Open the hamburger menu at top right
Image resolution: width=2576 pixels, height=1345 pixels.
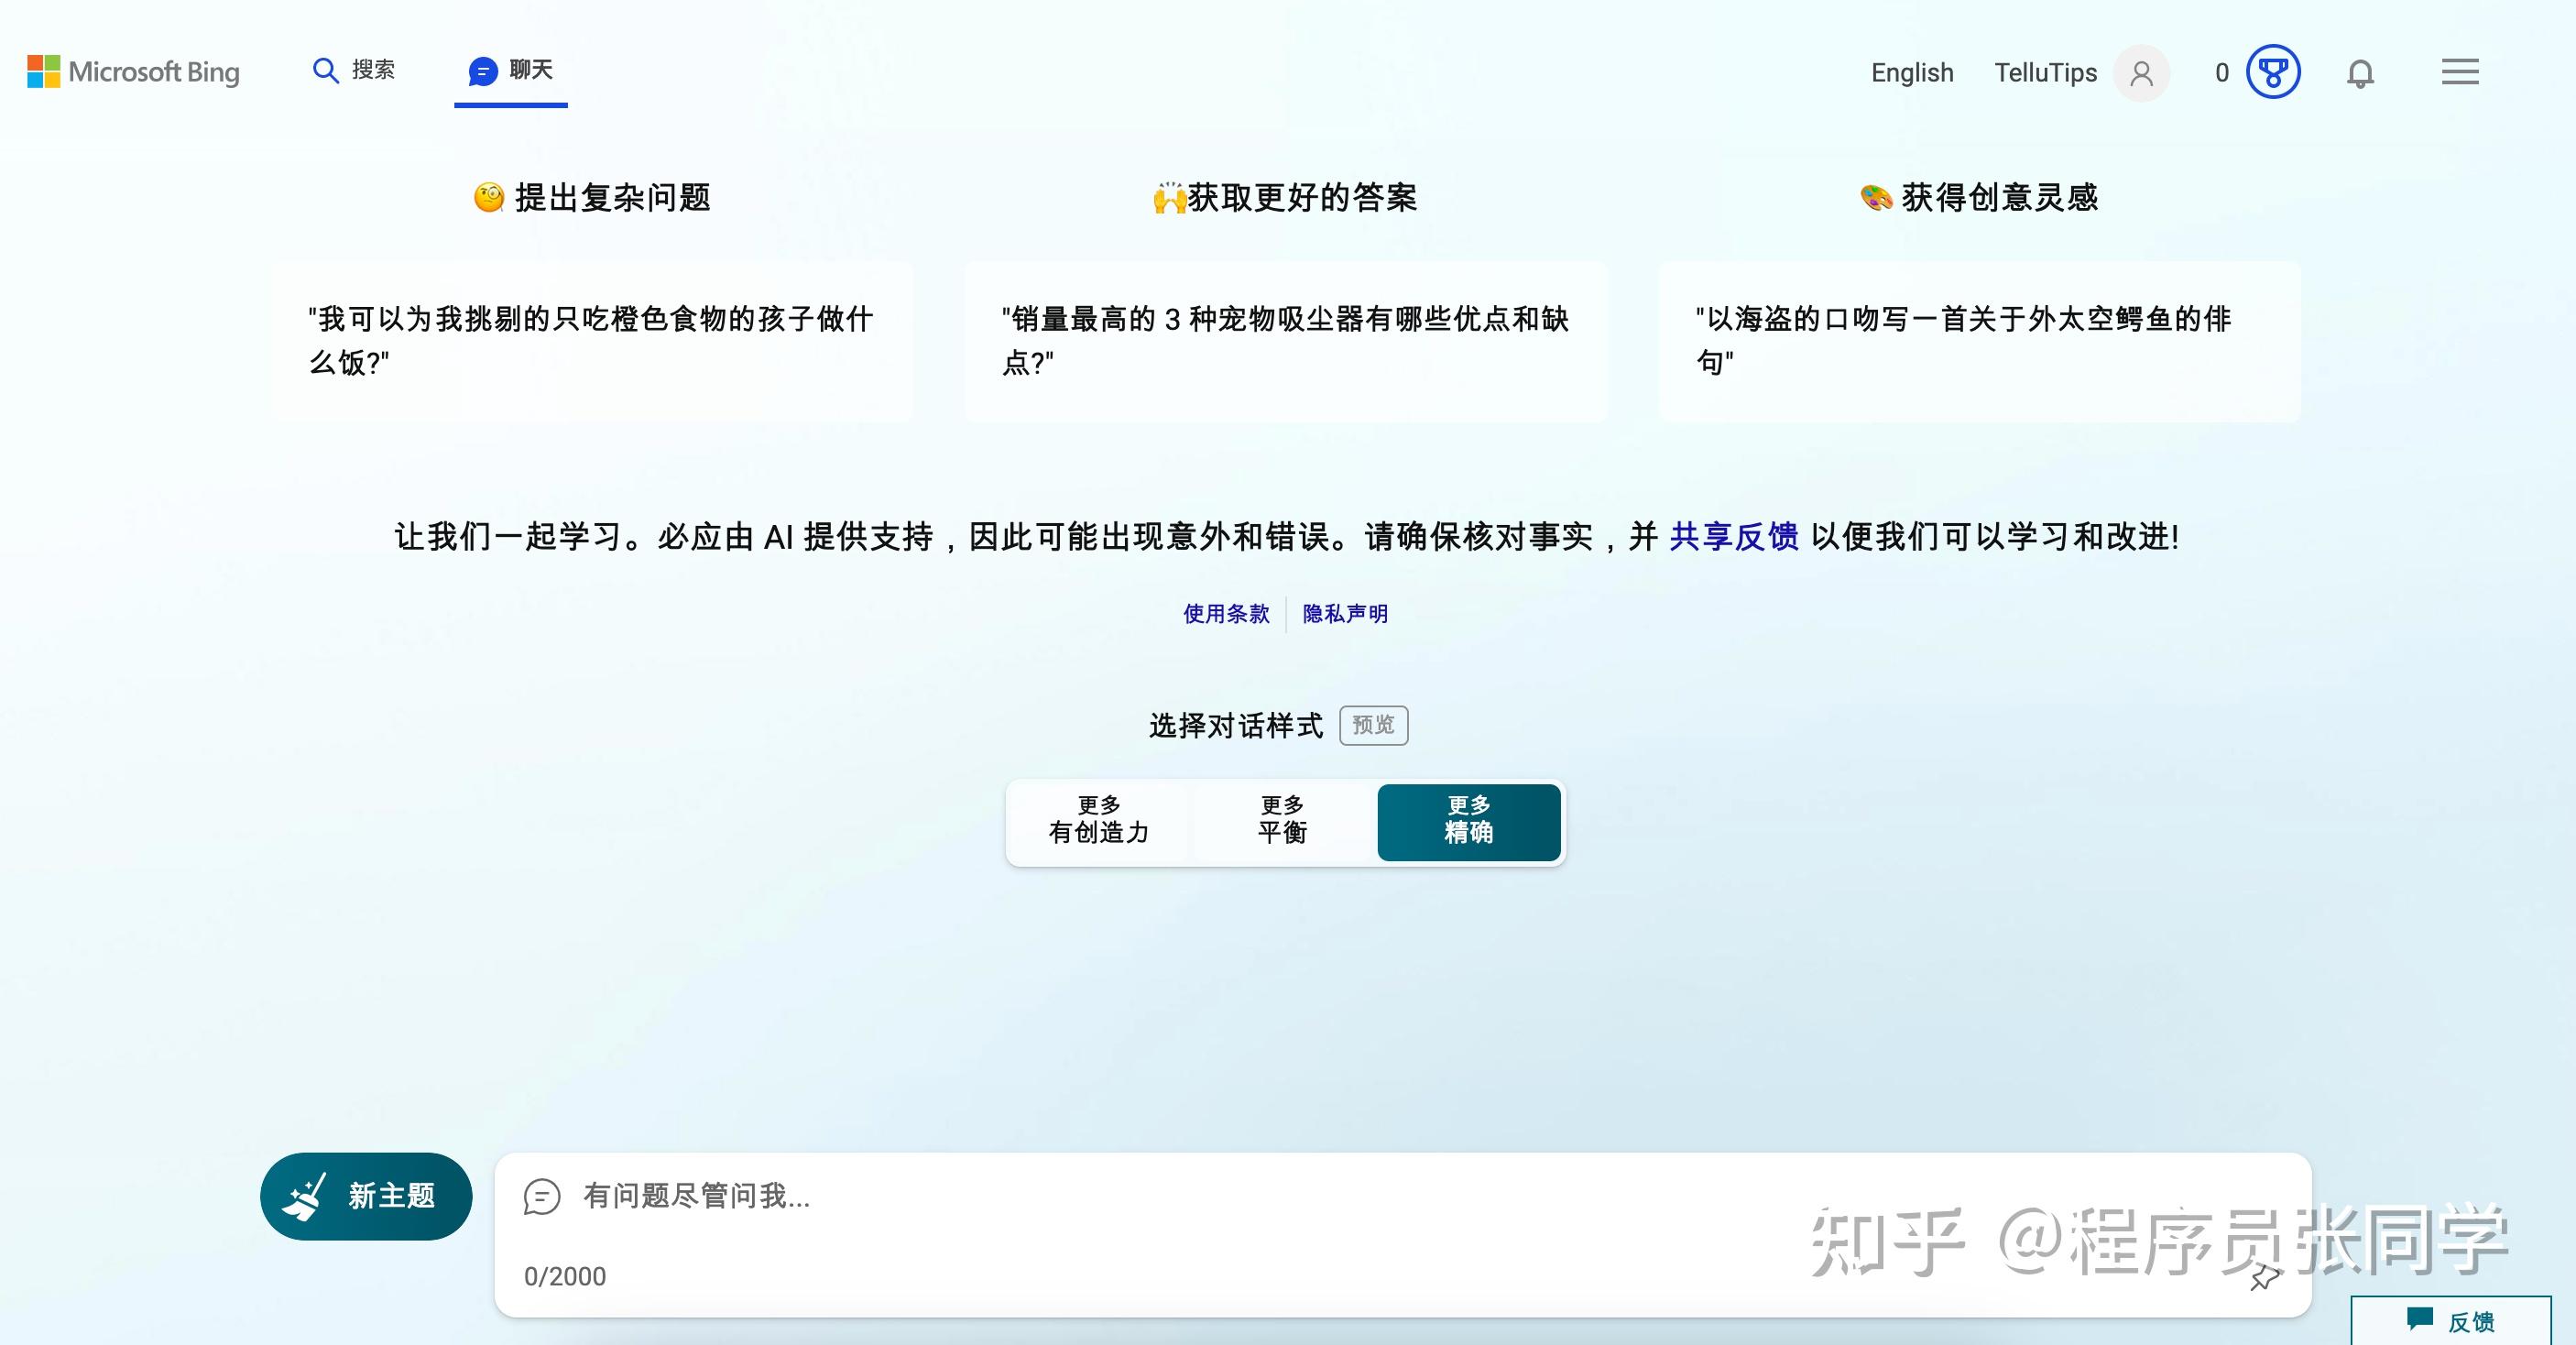[2461, 72]
